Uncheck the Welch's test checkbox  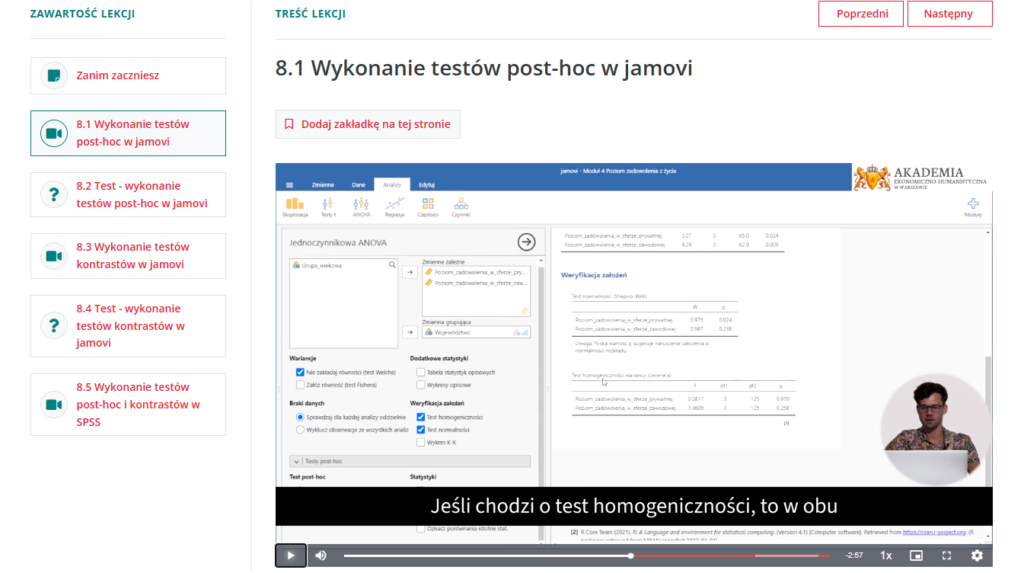pos(300,372)
